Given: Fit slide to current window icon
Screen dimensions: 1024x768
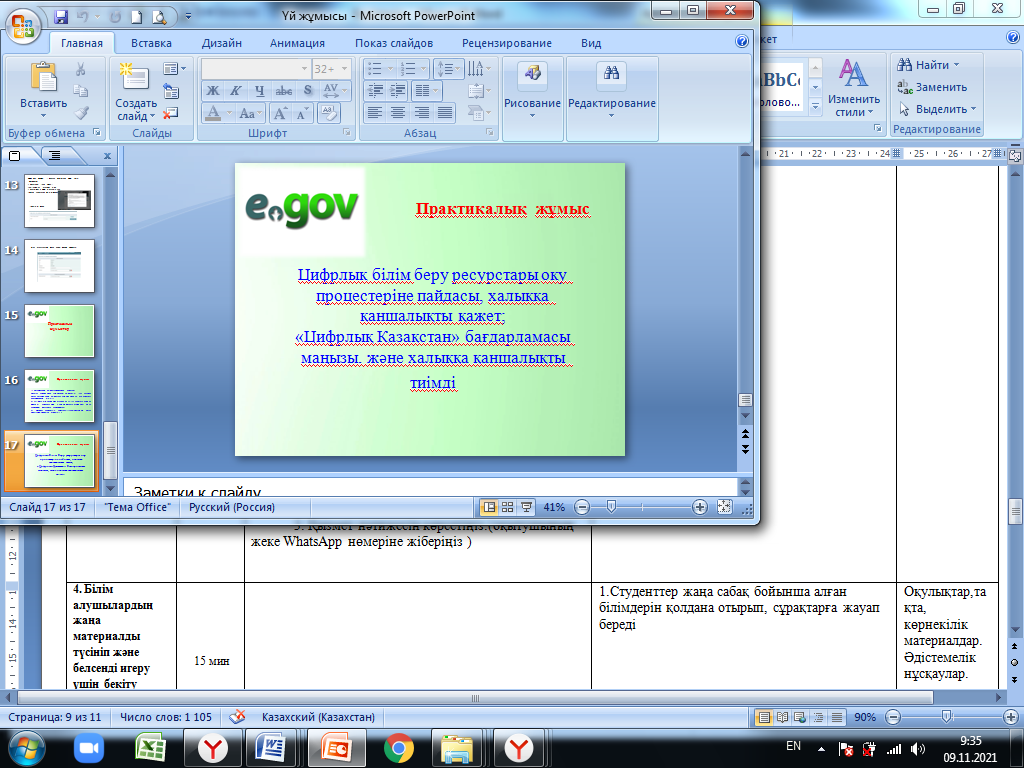Looking at the screenshot, I should (x=724, y=507).
